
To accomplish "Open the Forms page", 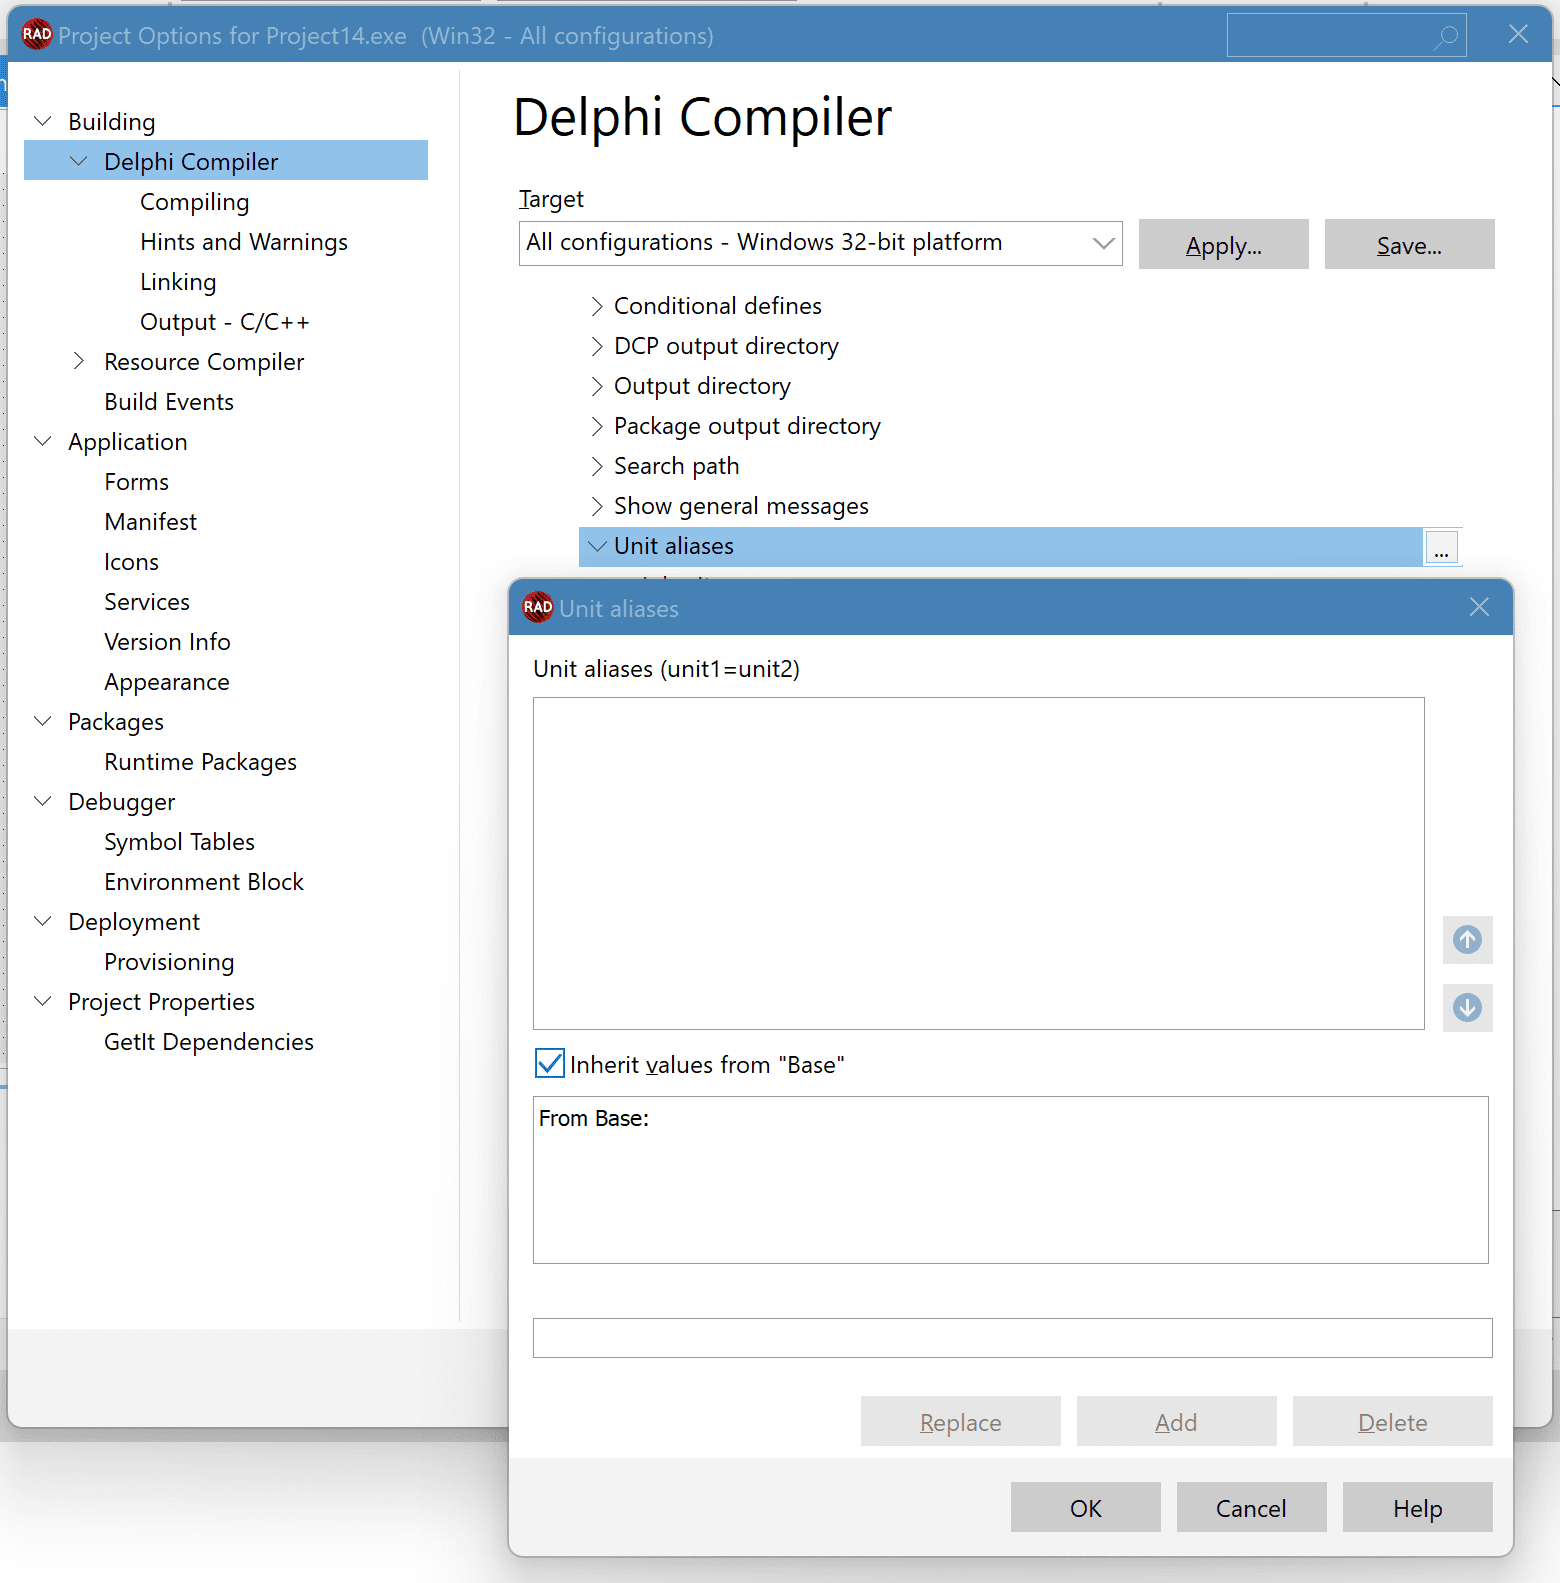I will pos(136,482).
